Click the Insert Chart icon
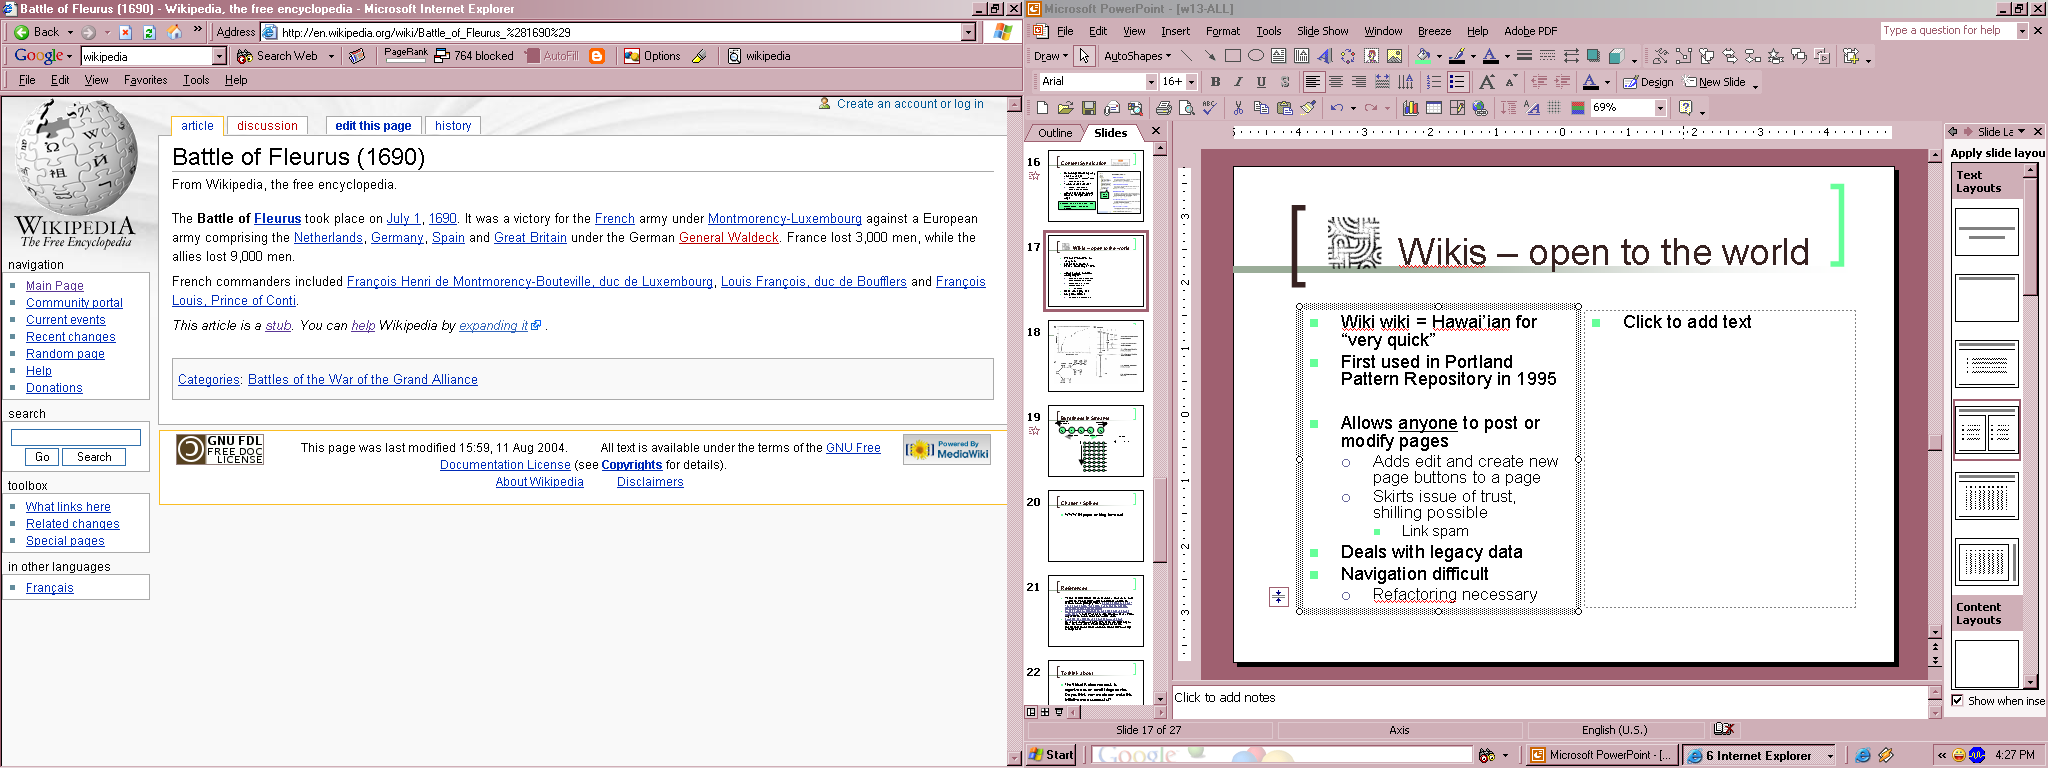 pyautogui.click(x=1410, y=108)
